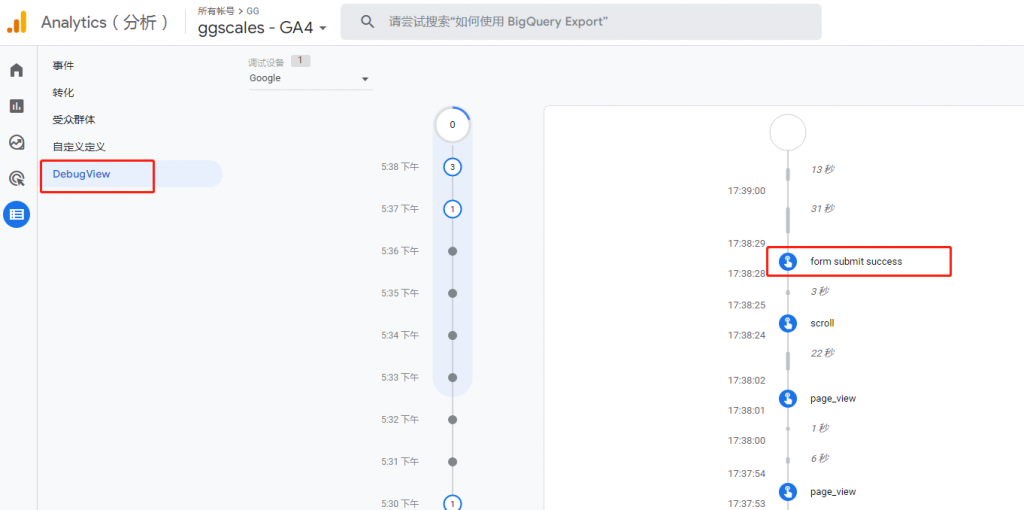Click the scroll event icon
The image size is (1024, 510).
[788, 323]
